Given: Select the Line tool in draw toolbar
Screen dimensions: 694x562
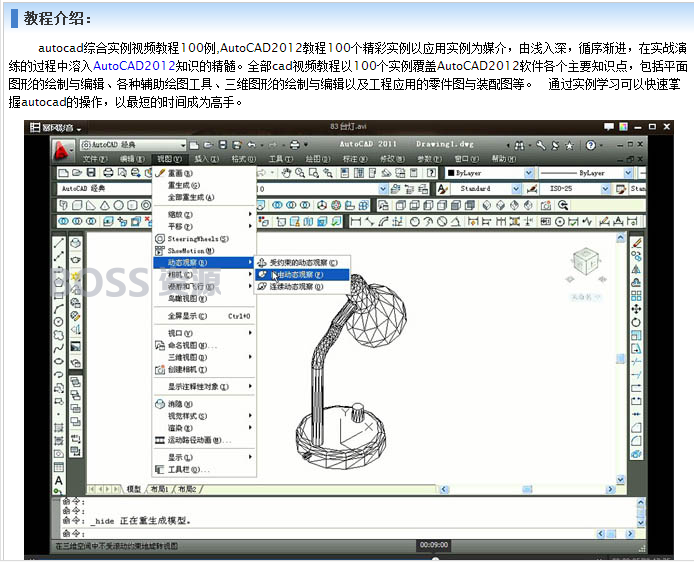Looking at the screenshot, I should 58,243.
